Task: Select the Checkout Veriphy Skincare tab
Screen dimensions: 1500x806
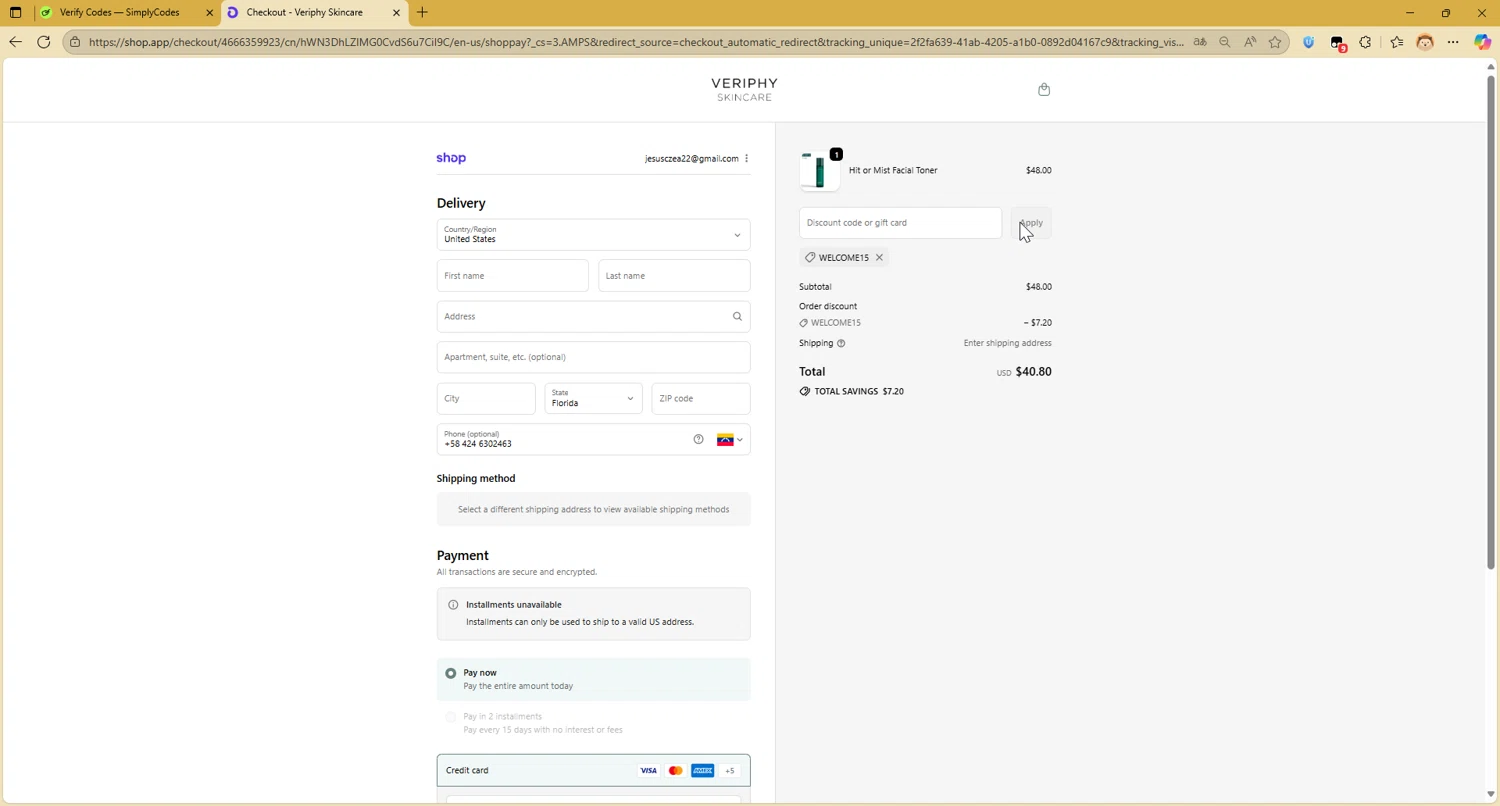Action: pos(305,13)
